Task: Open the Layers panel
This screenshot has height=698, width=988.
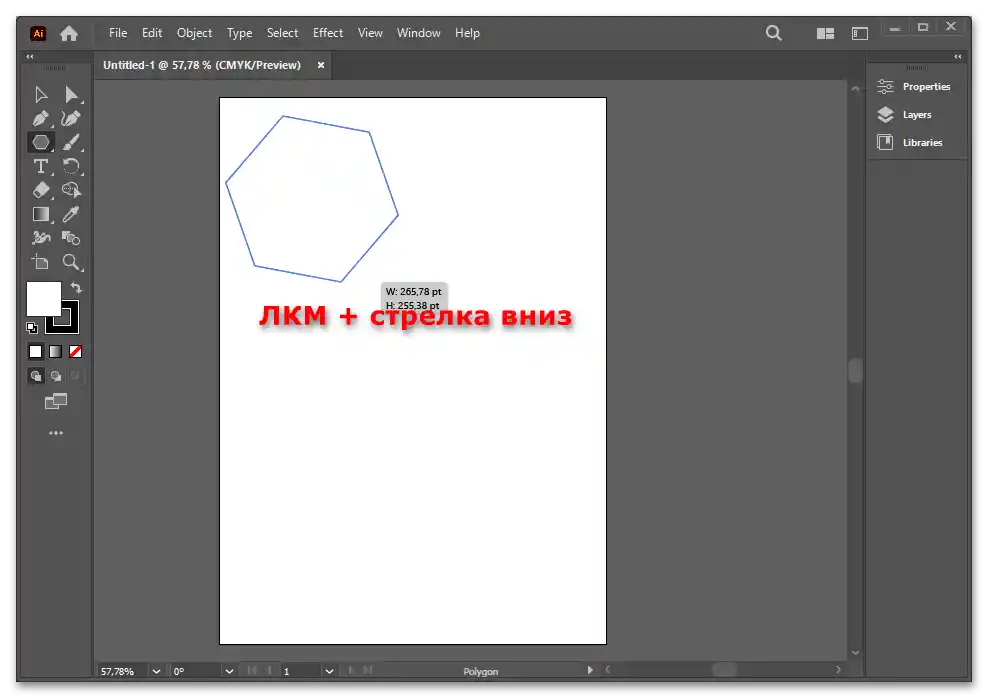Action: (x=905, y=115)
